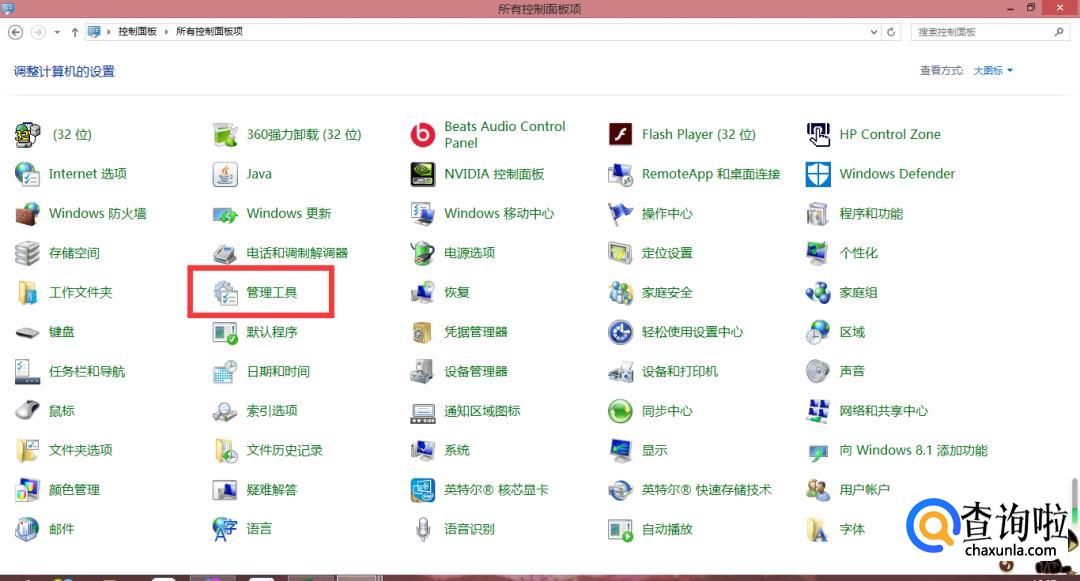
Task: Expand chevron after 控制面板 in breadcrumb
Action: click(x=166, y=32)
